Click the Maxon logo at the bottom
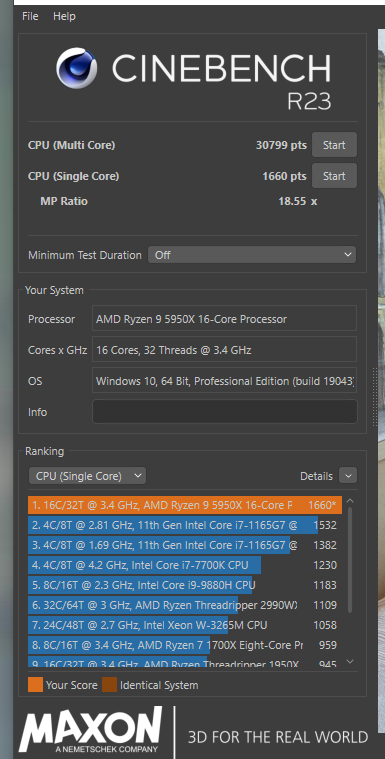 pyautogui.click(x=90, y=729)
